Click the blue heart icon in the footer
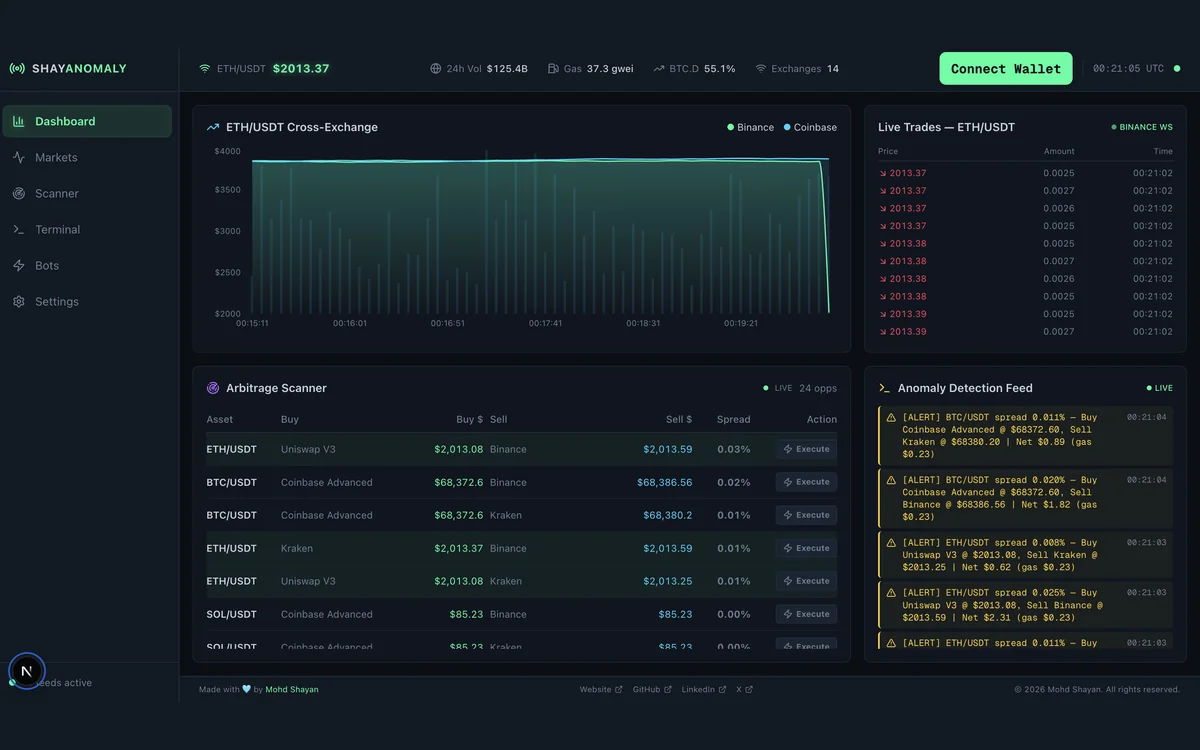 coord(246,689)
